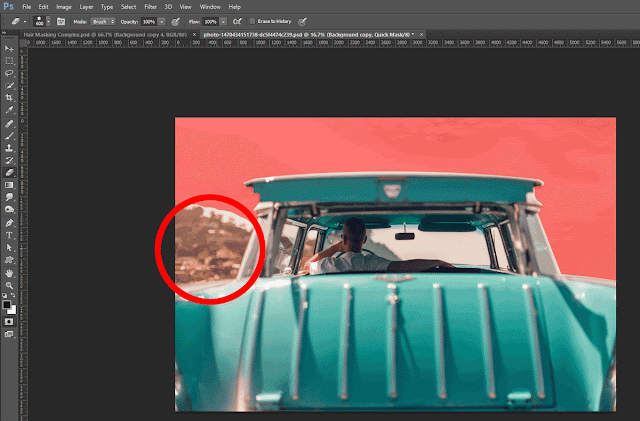Select the Lasso tool
The image size is (640, 421).
9,73
